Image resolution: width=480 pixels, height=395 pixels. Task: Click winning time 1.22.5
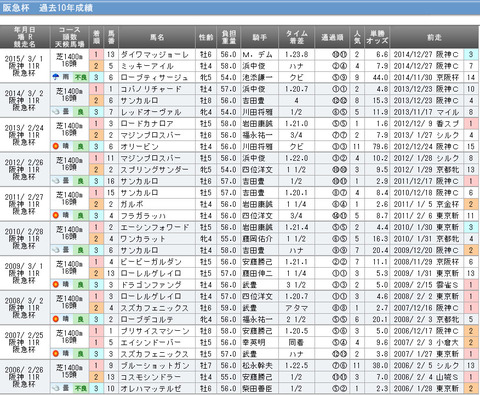point(296,366)
